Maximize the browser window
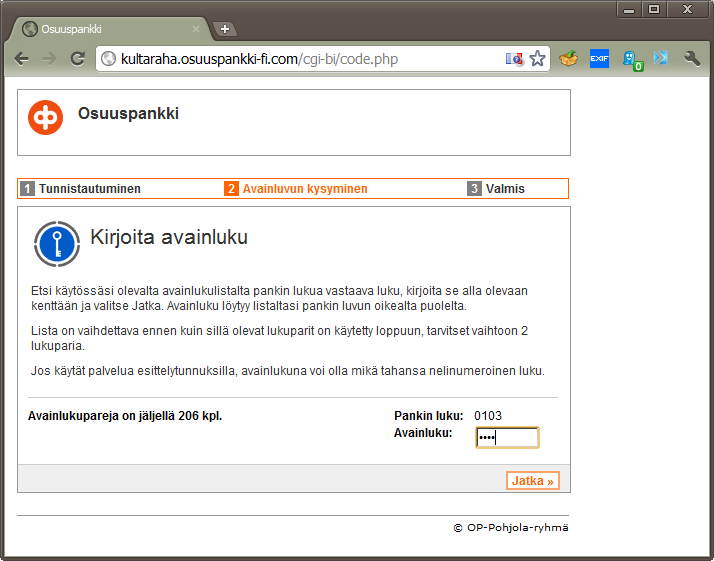Screen dimensions: 714x561 click(x=654, y=10)
